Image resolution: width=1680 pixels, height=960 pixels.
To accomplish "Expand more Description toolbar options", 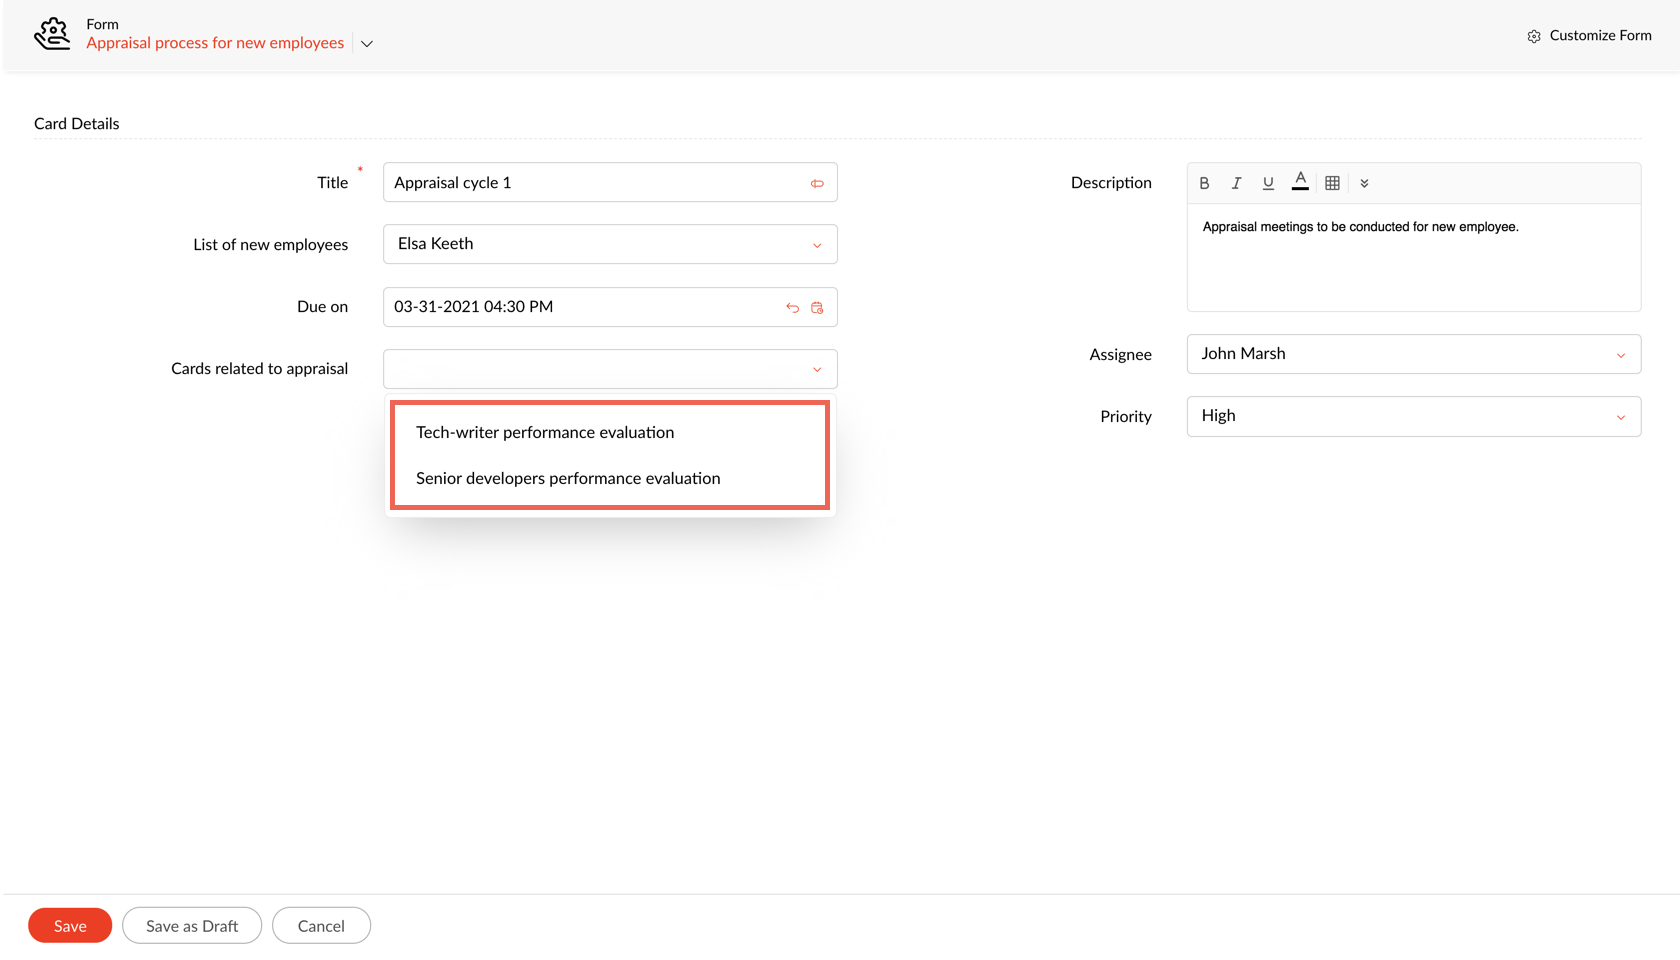I will point(1364,183).
